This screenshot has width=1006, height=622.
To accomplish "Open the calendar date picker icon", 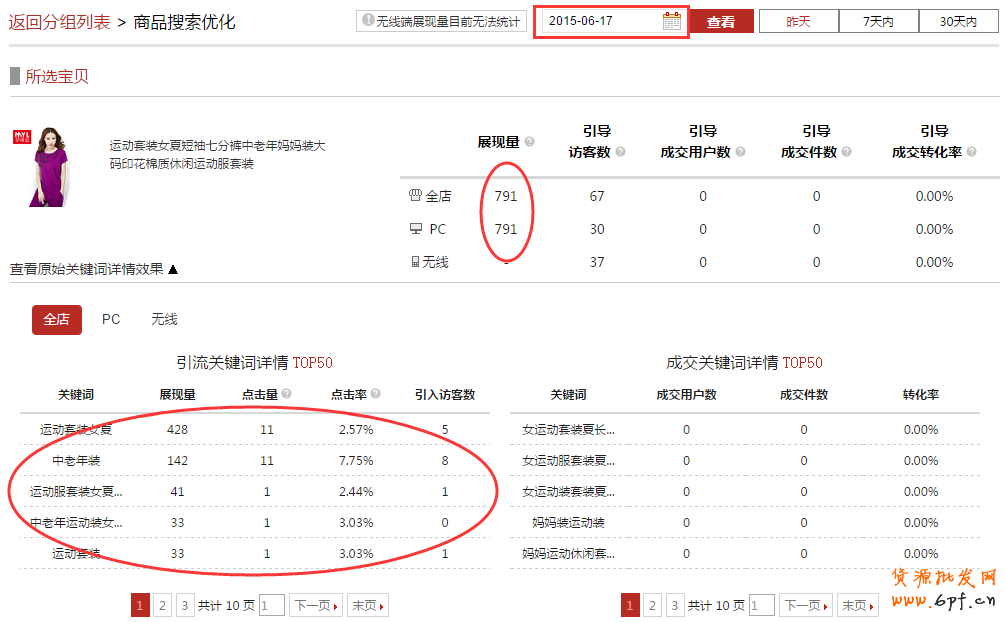I will (671, 21).
